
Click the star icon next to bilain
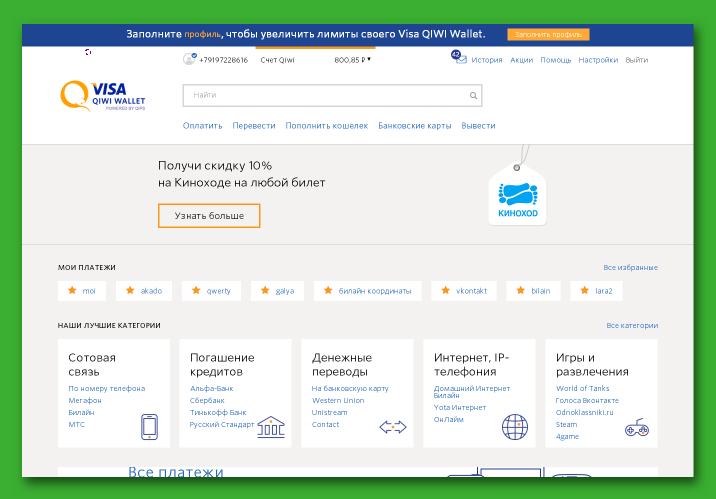521,290
